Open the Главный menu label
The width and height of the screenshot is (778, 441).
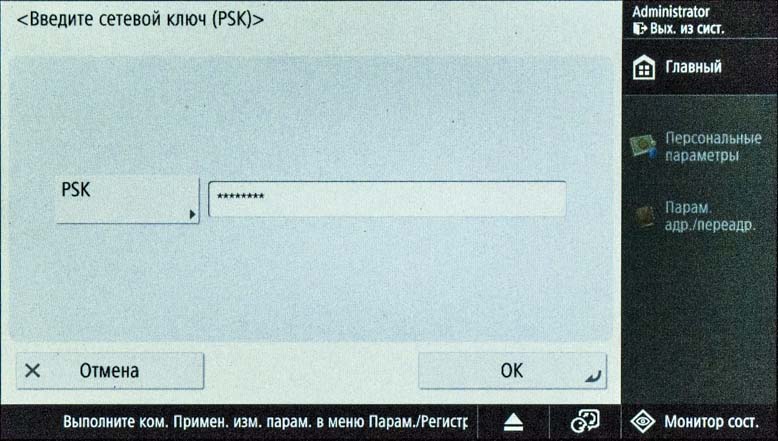[x=693, y=67]
